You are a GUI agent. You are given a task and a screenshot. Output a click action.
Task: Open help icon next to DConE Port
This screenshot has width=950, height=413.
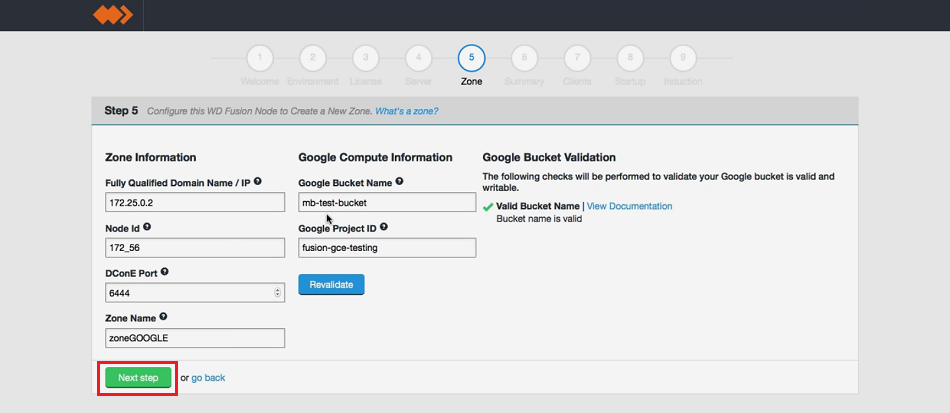tap(164, 272)
